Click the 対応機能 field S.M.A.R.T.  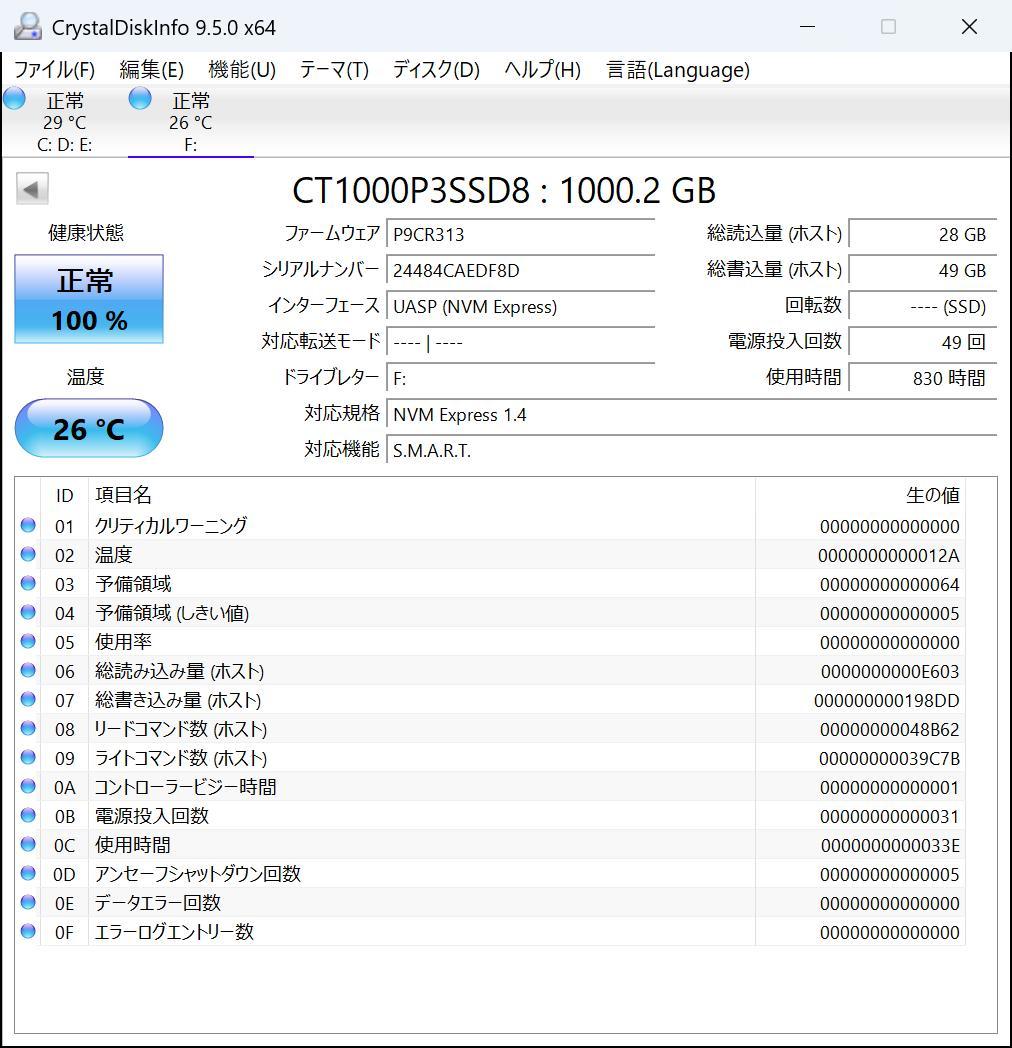point(691,451)
